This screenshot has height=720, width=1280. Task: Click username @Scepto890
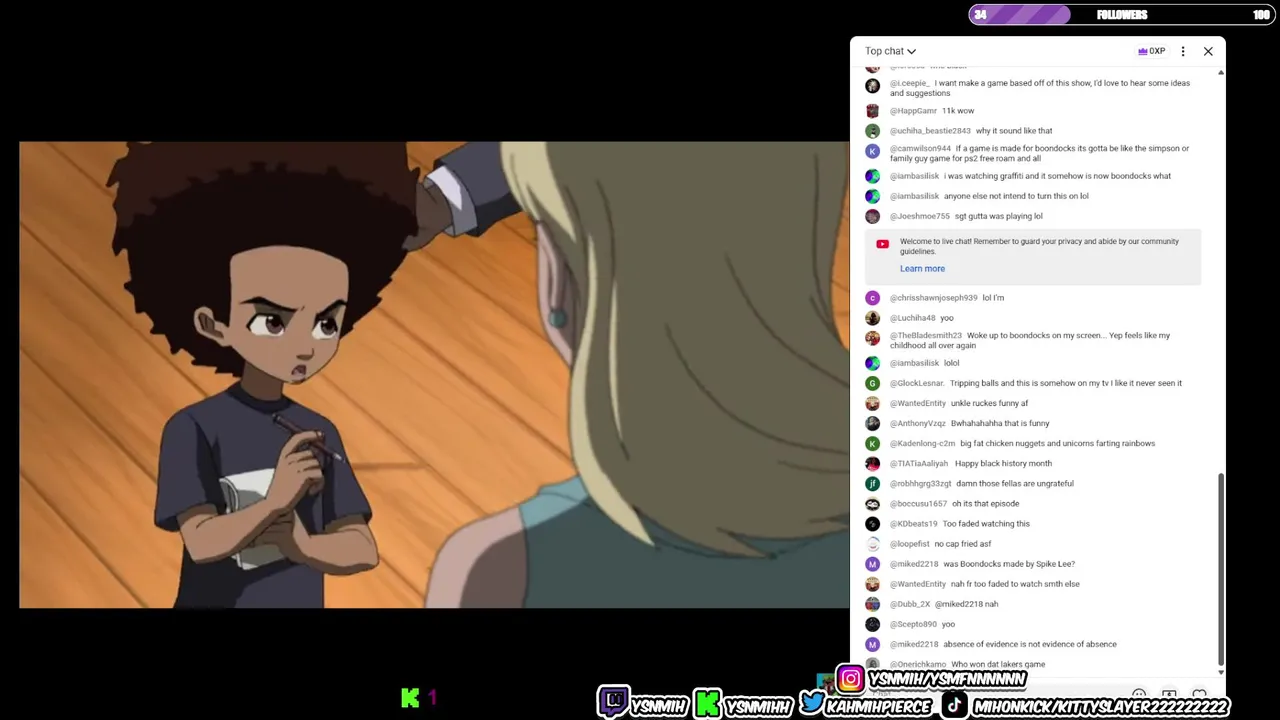913,624
